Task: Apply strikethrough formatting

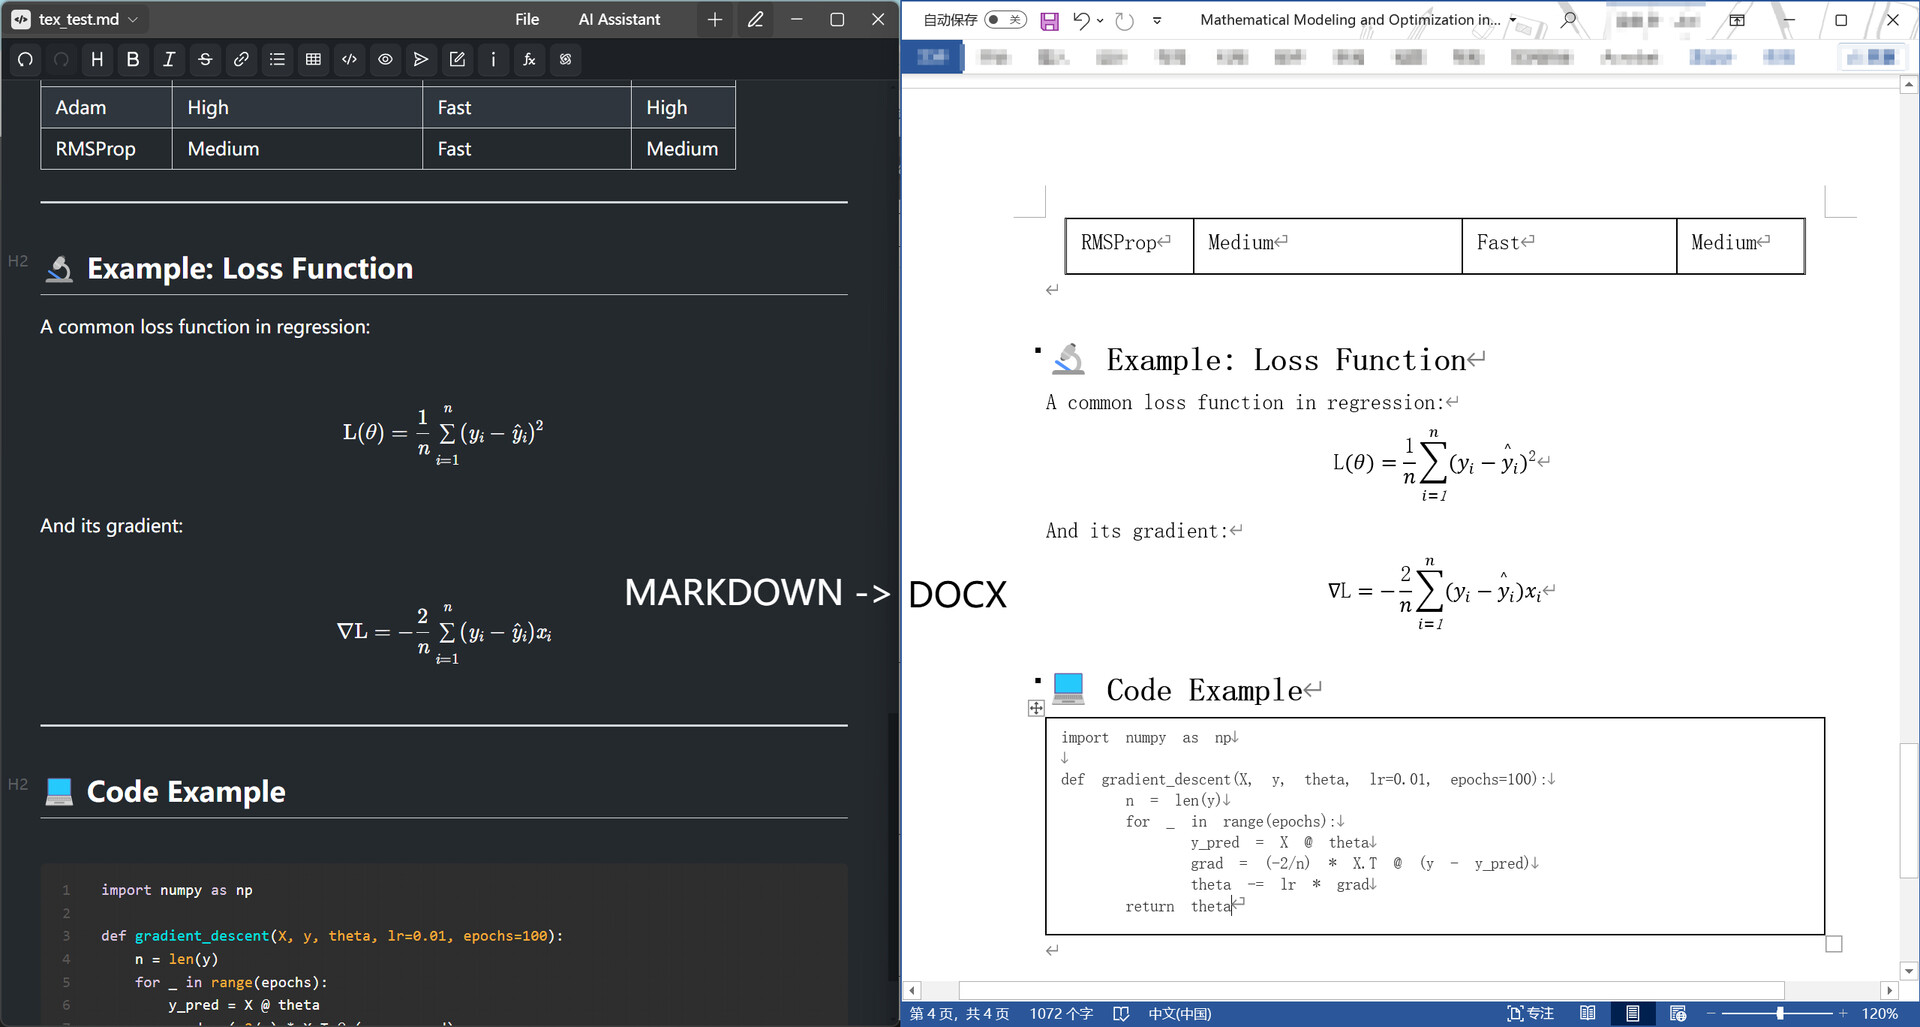Action: tap(205, 60)
